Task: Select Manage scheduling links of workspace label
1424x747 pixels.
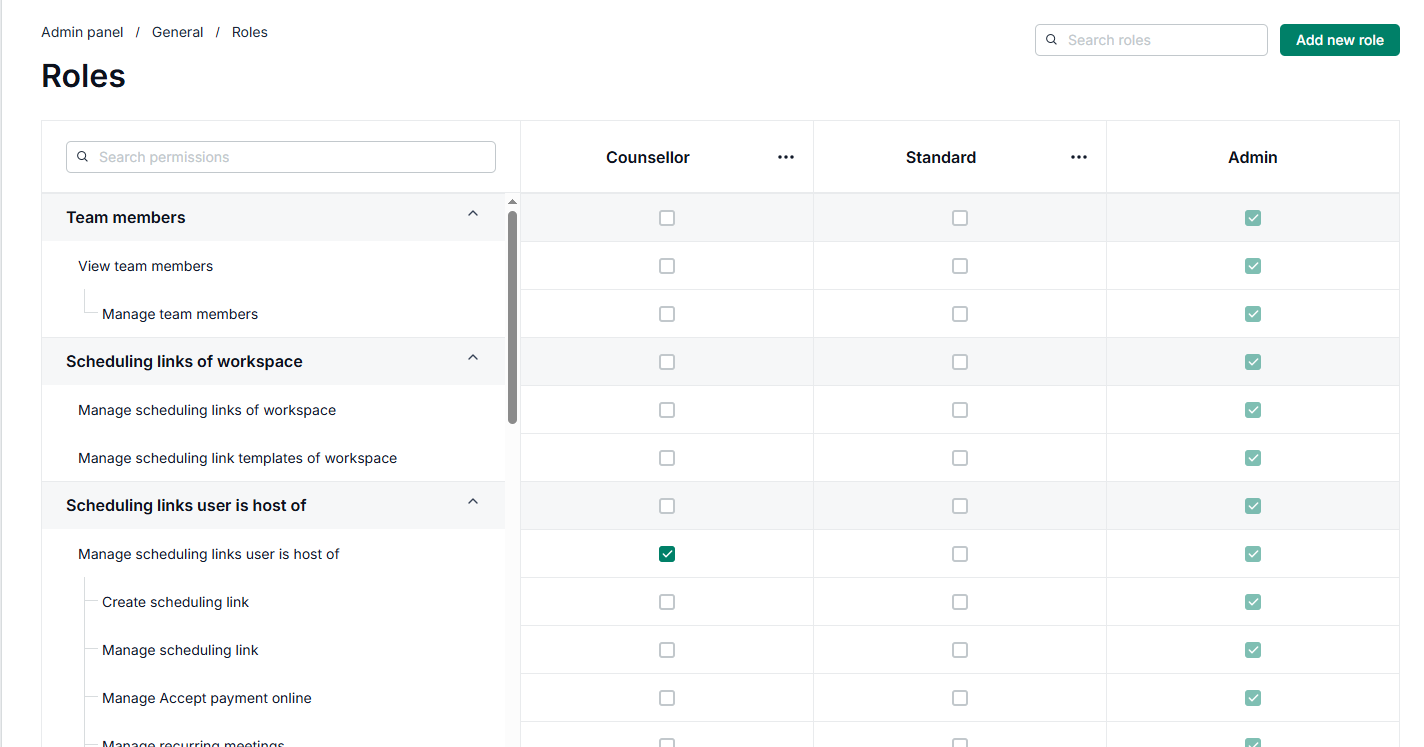Action: click(x=207, y=410)
